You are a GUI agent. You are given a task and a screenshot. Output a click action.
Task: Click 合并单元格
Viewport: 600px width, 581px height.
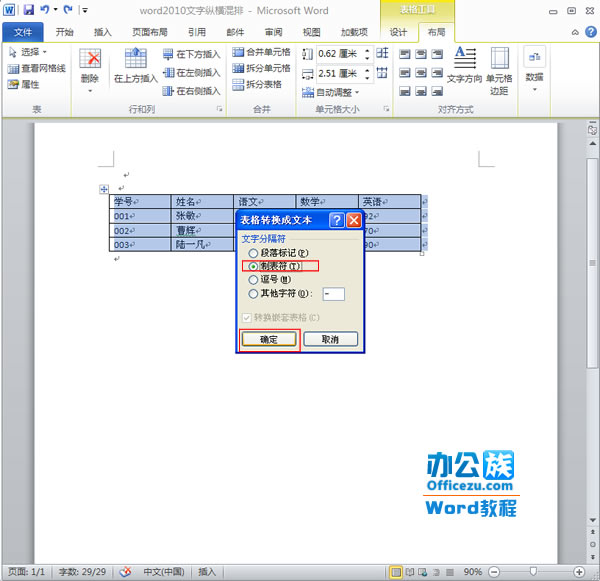261,52
